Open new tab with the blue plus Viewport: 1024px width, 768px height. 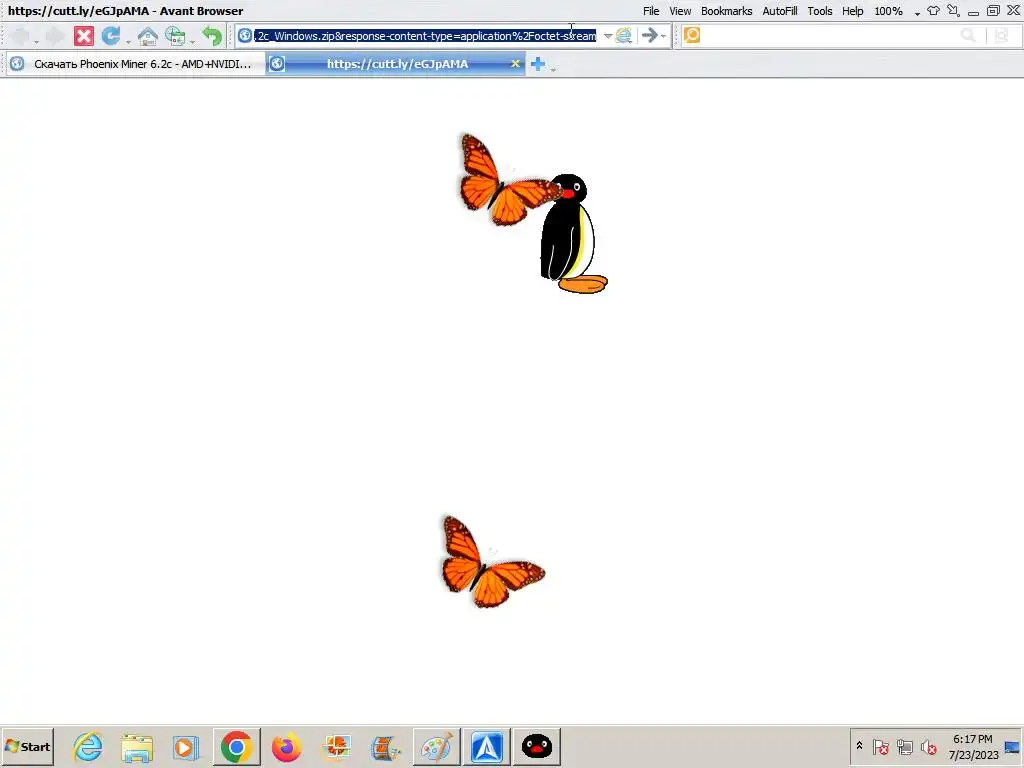coord(537,64)
